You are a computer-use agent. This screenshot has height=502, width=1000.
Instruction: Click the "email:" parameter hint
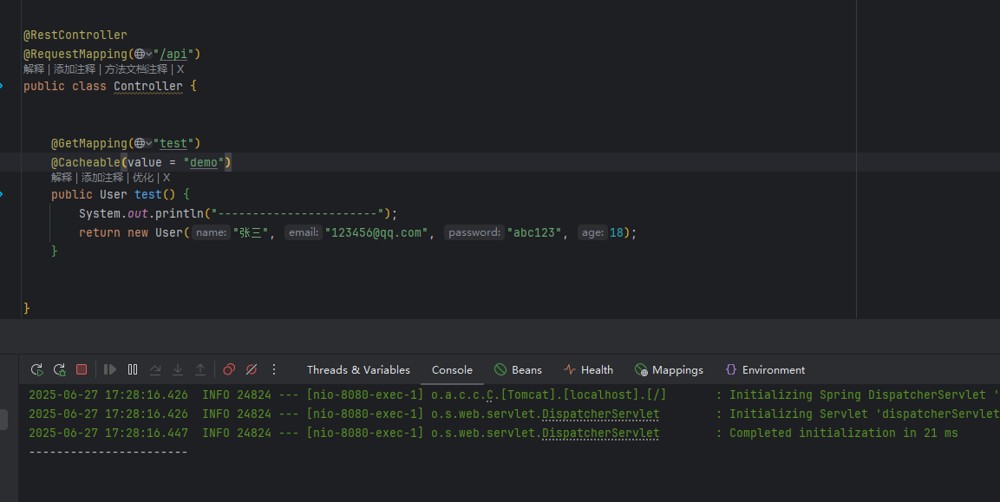click(x=303, y=233)
